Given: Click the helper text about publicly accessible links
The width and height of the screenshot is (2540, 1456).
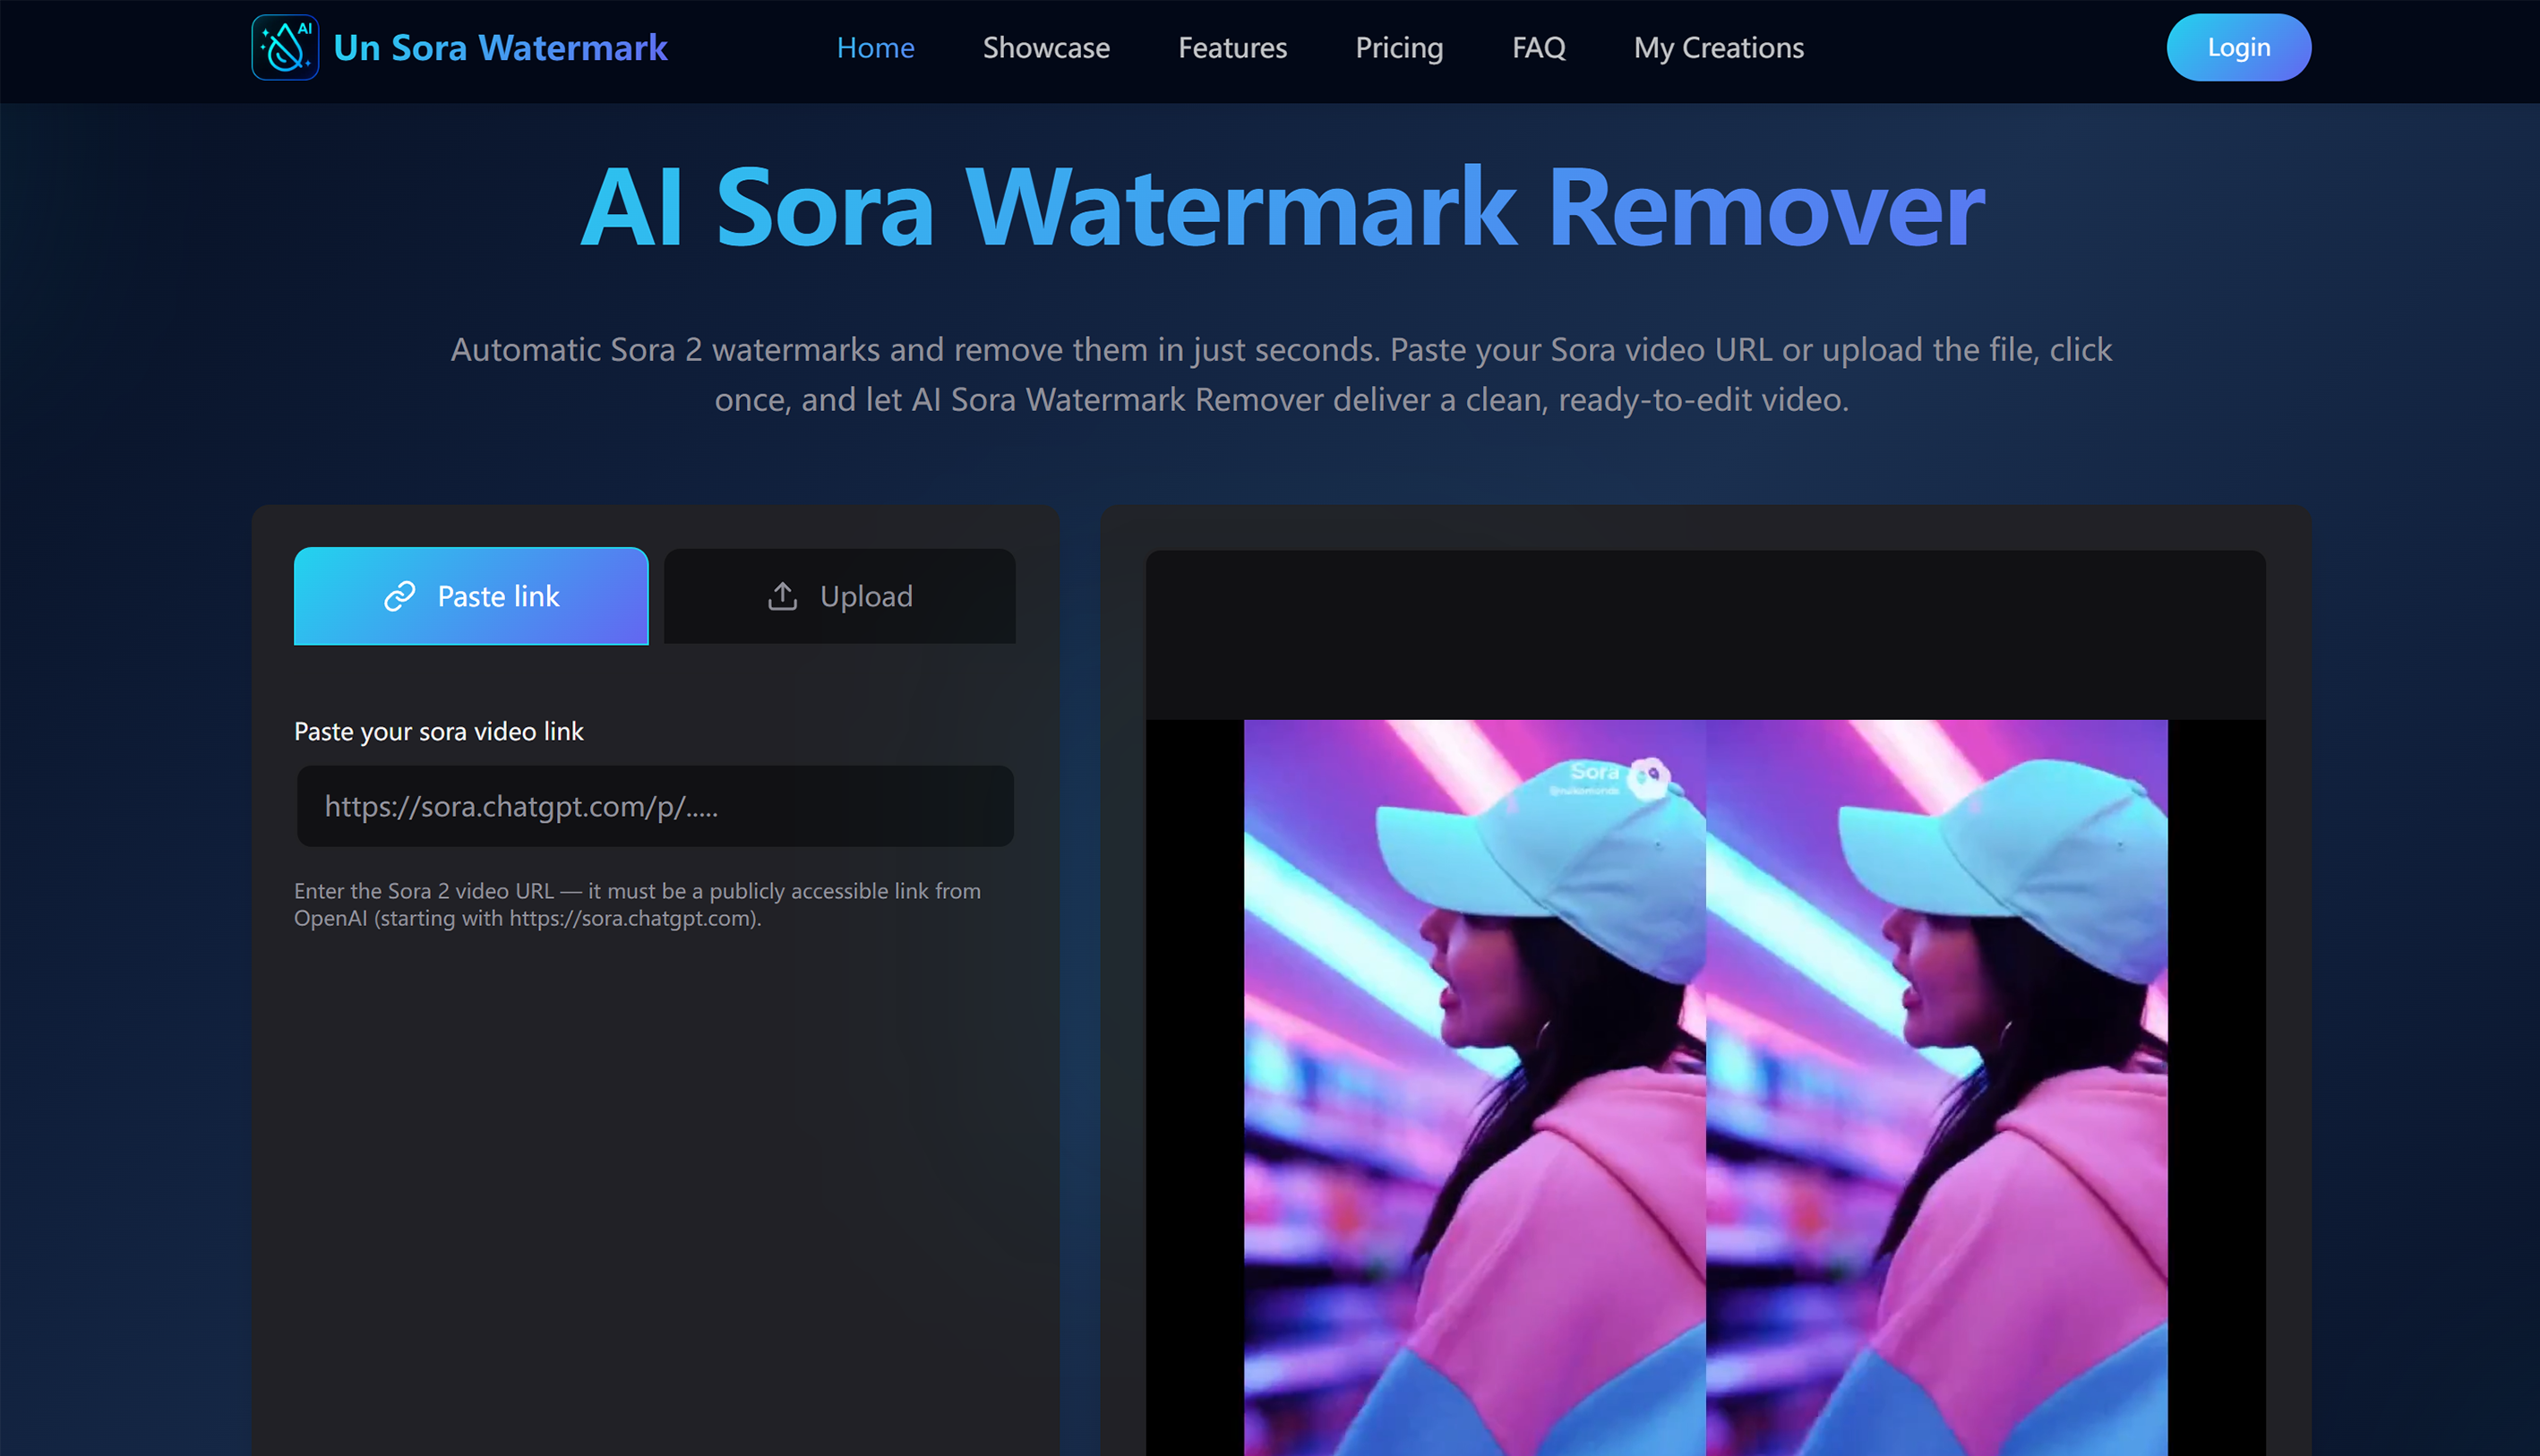Looking at the screenshot, I should [637, 903].
